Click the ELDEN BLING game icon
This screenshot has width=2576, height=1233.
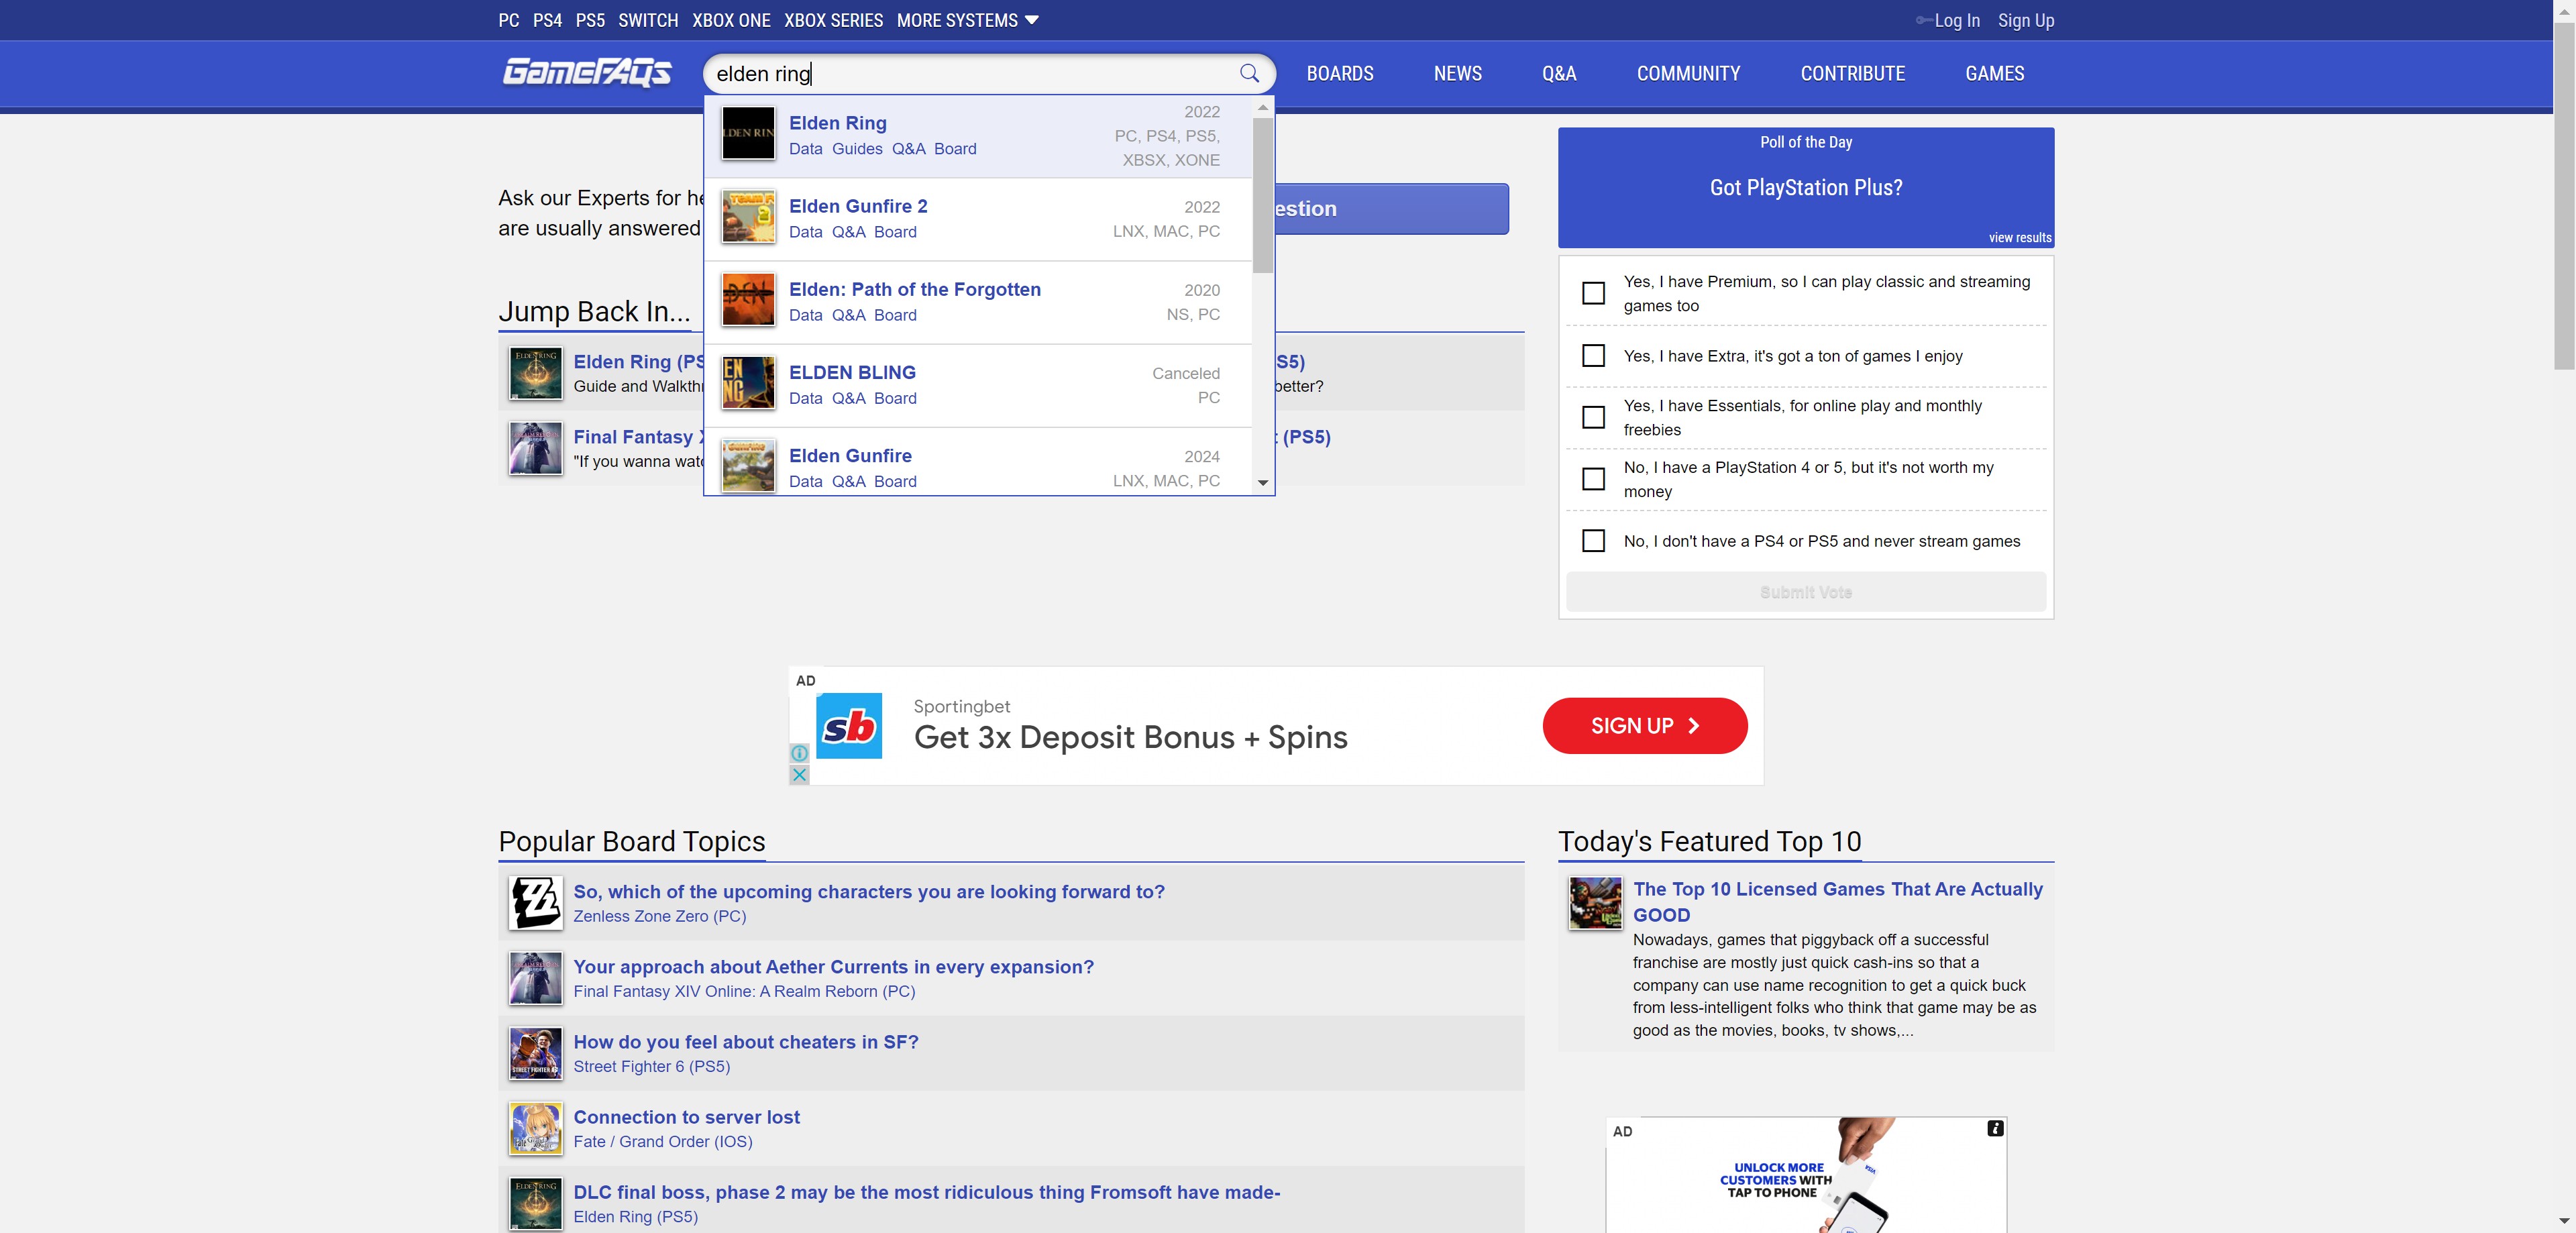click(748, 383)
